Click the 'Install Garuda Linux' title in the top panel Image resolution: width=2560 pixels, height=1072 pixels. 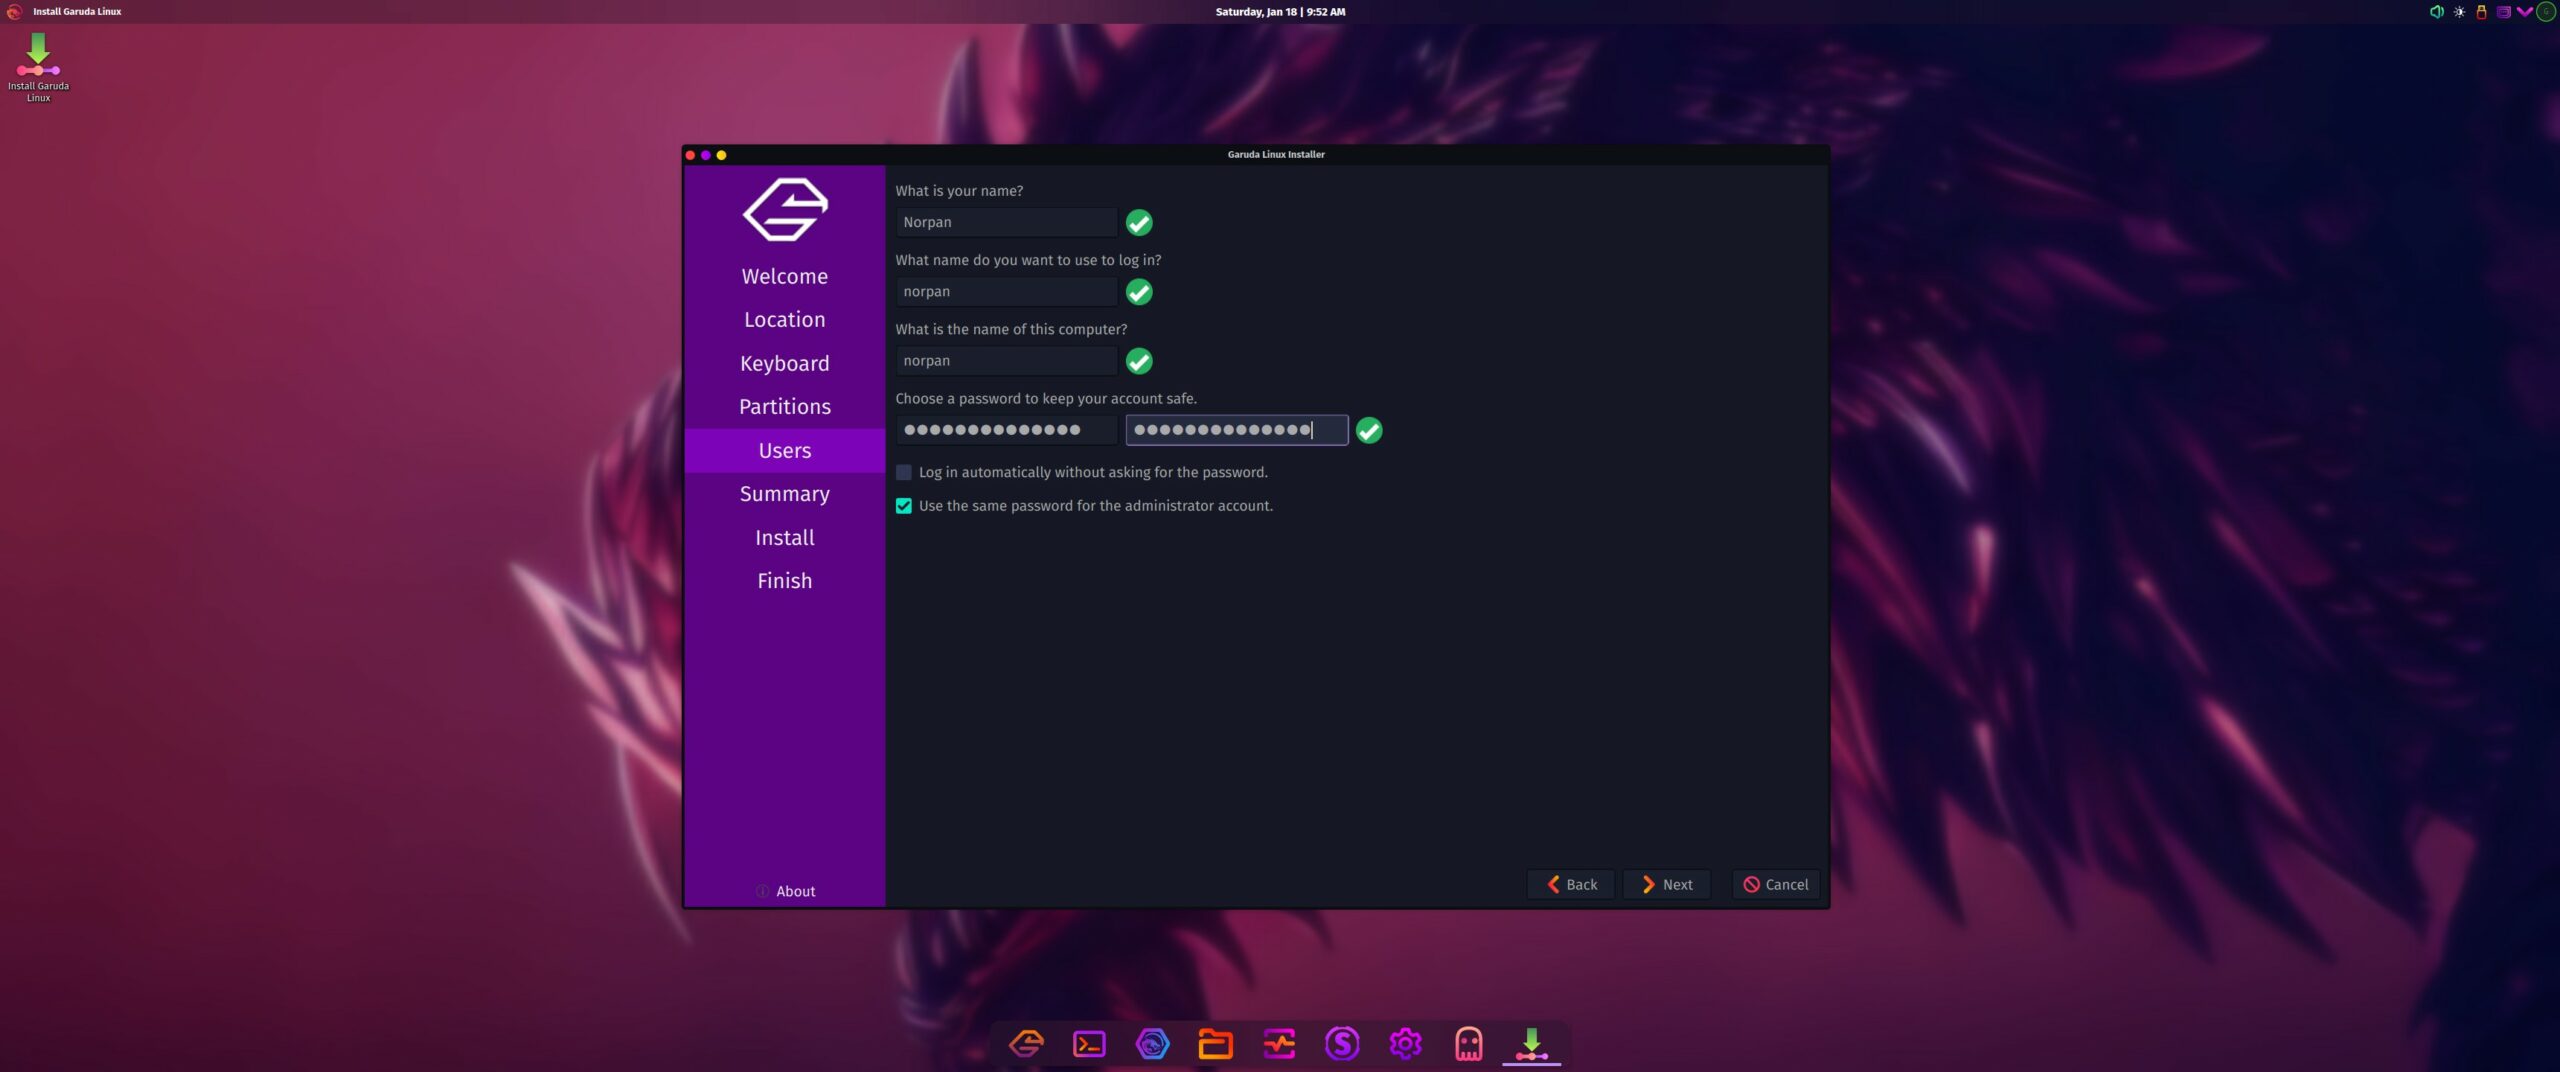click(77, 12)
